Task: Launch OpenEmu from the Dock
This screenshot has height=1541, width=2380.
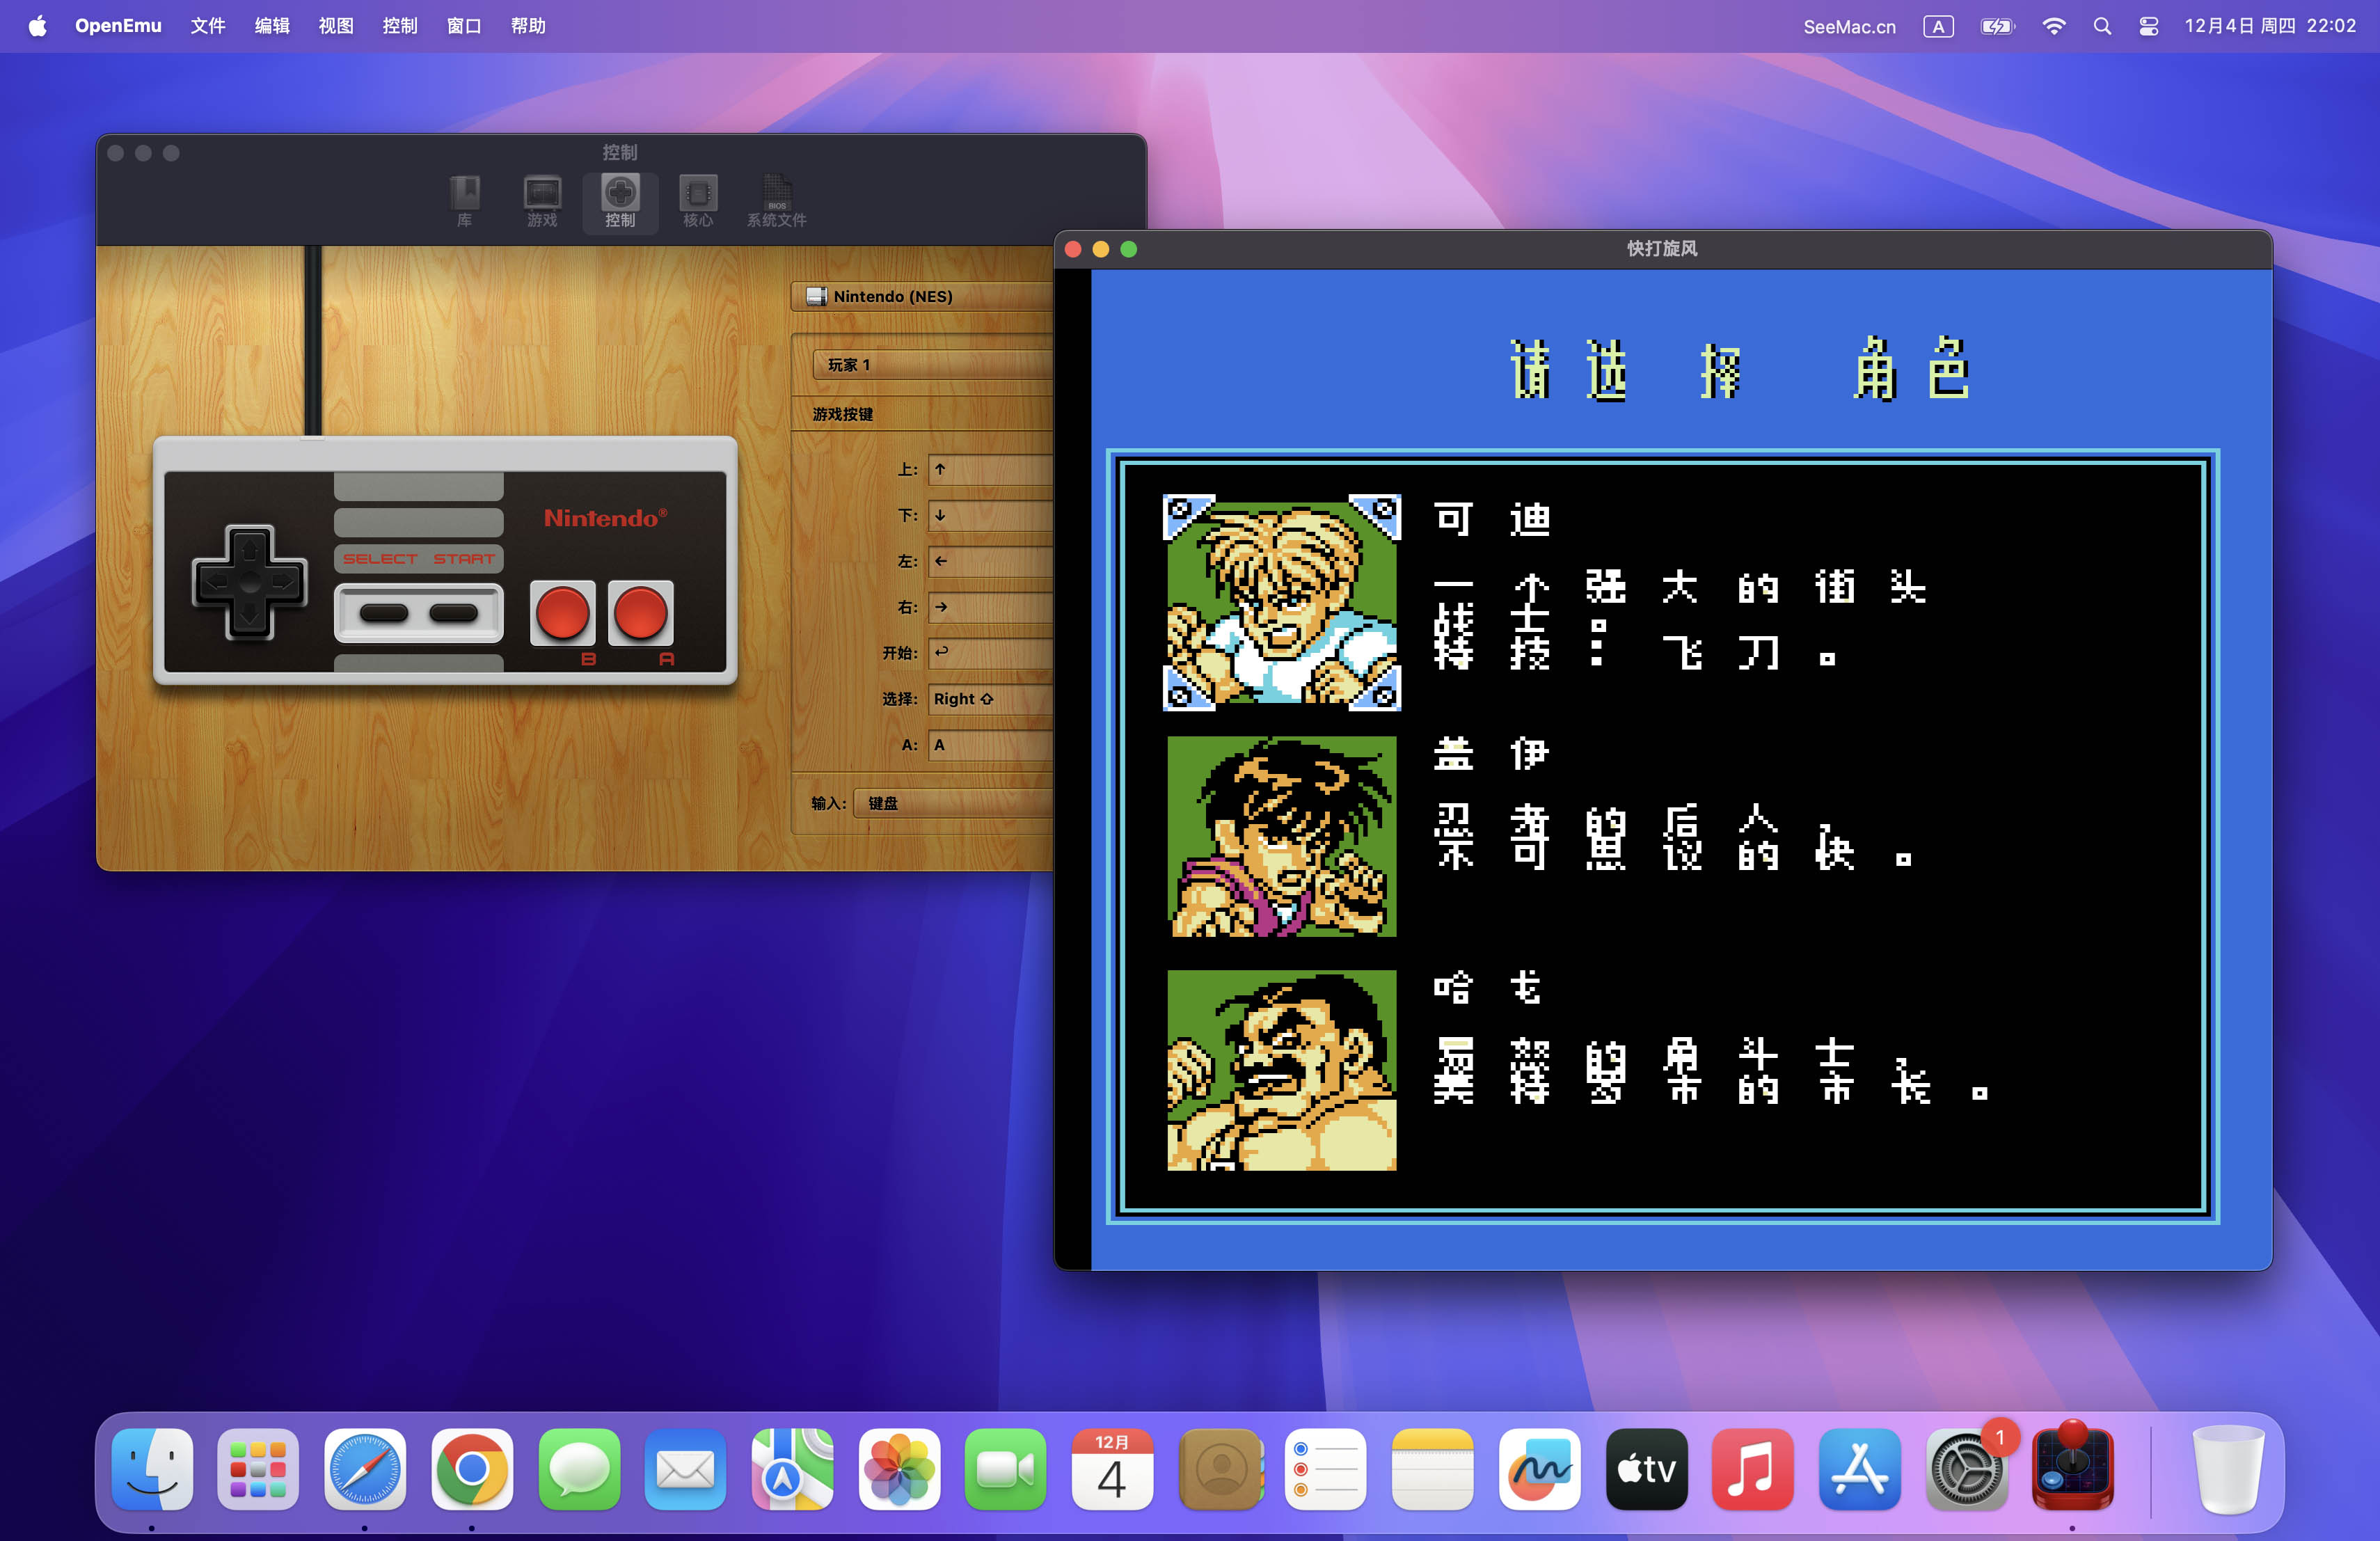Action: tap(2072, 1469)
